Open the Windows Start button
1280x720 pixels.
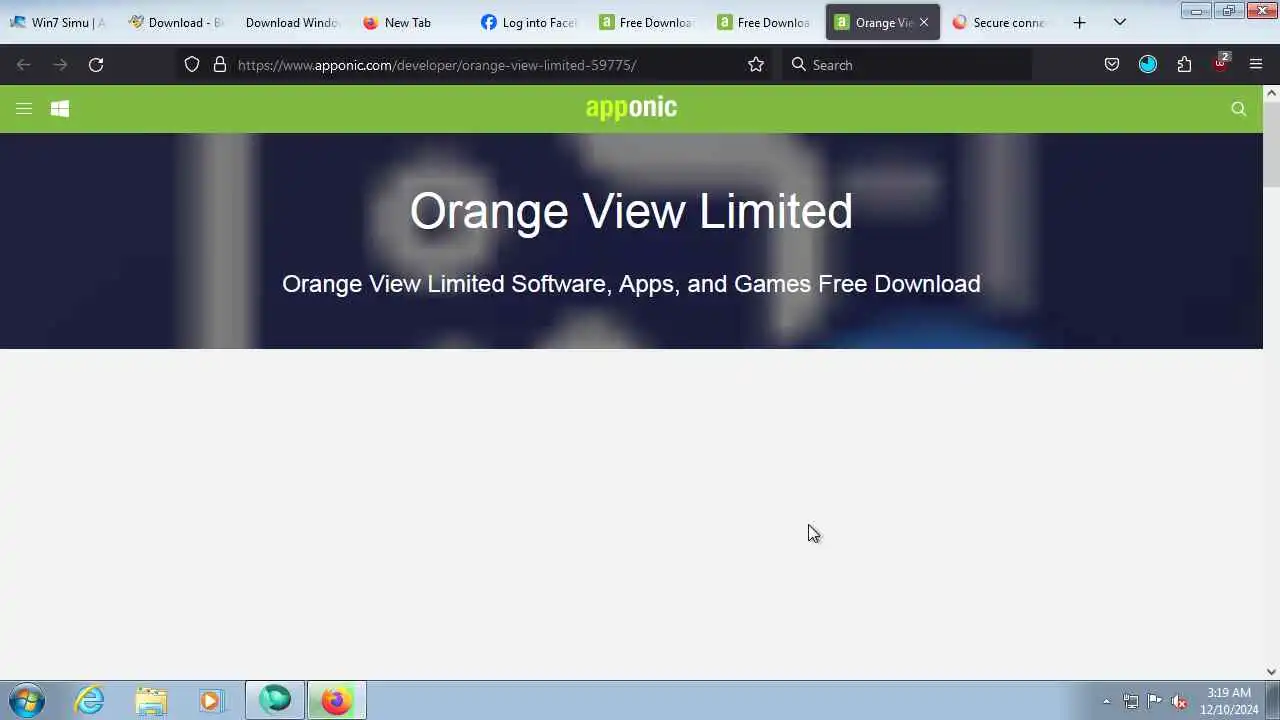click(x=27, y=700)
